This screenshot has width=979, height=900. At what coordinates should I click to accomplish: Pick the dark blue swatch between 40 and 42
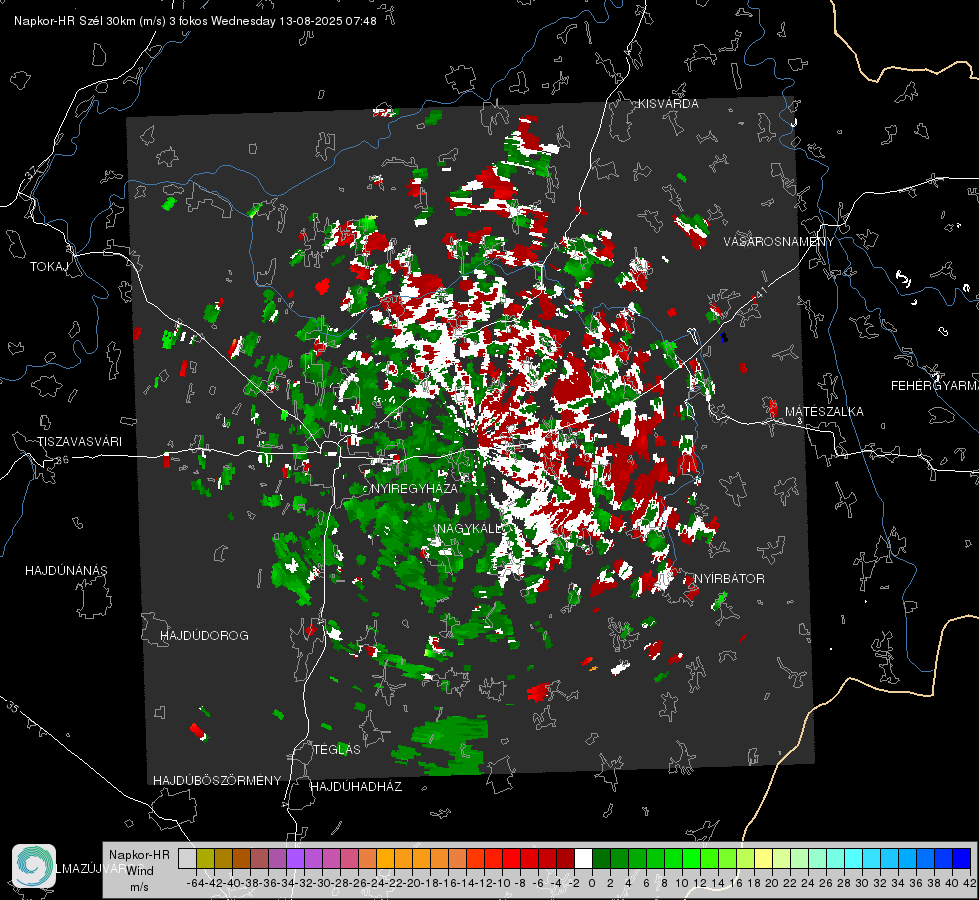tap(962, 858)
